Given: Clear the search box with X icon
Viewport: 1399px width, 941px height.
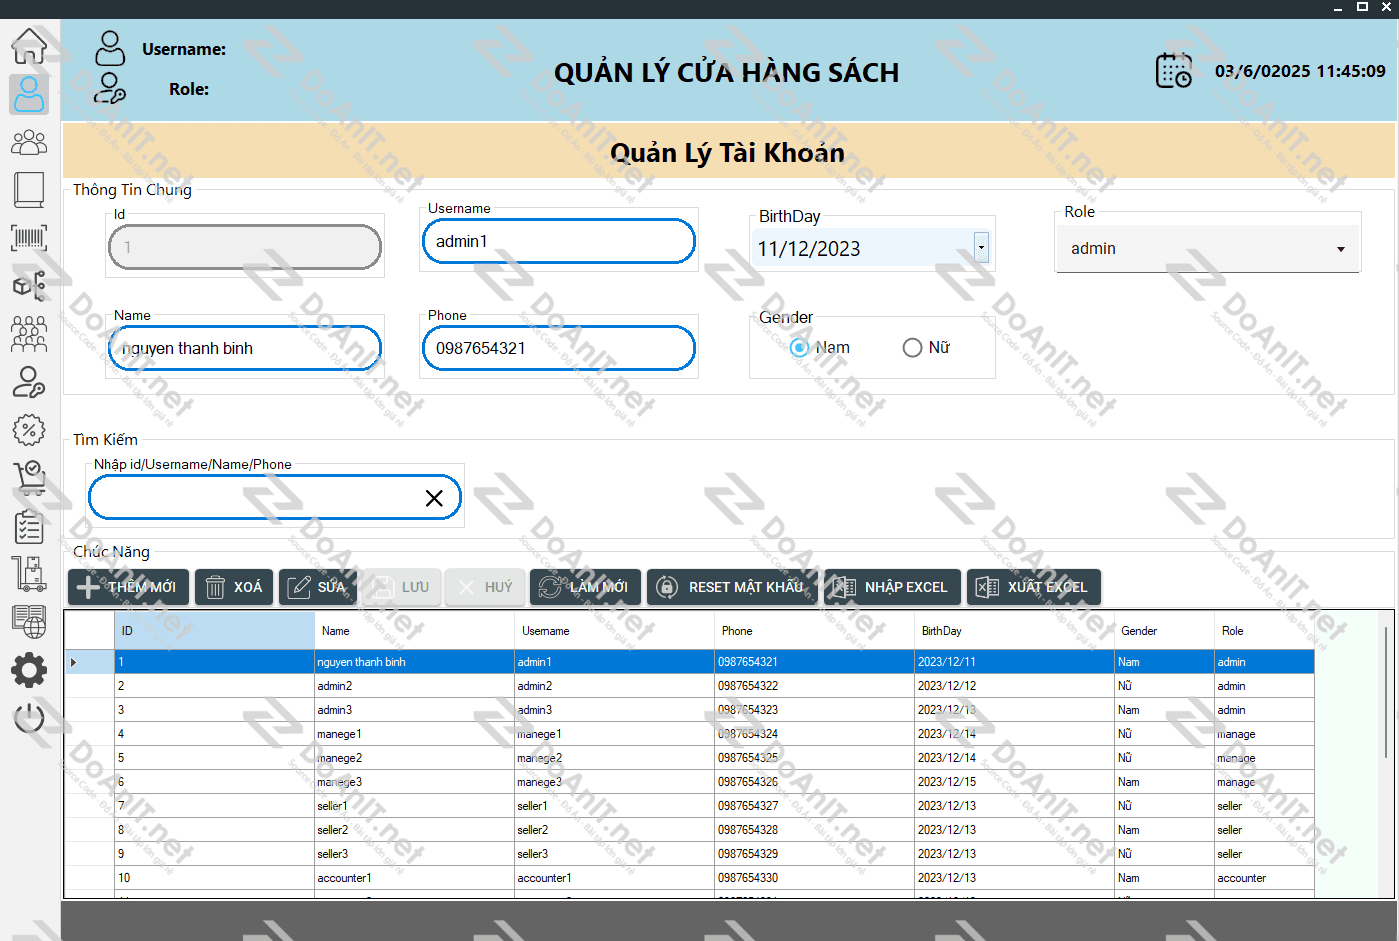Looking at the screenshot, I should [434, 498].
